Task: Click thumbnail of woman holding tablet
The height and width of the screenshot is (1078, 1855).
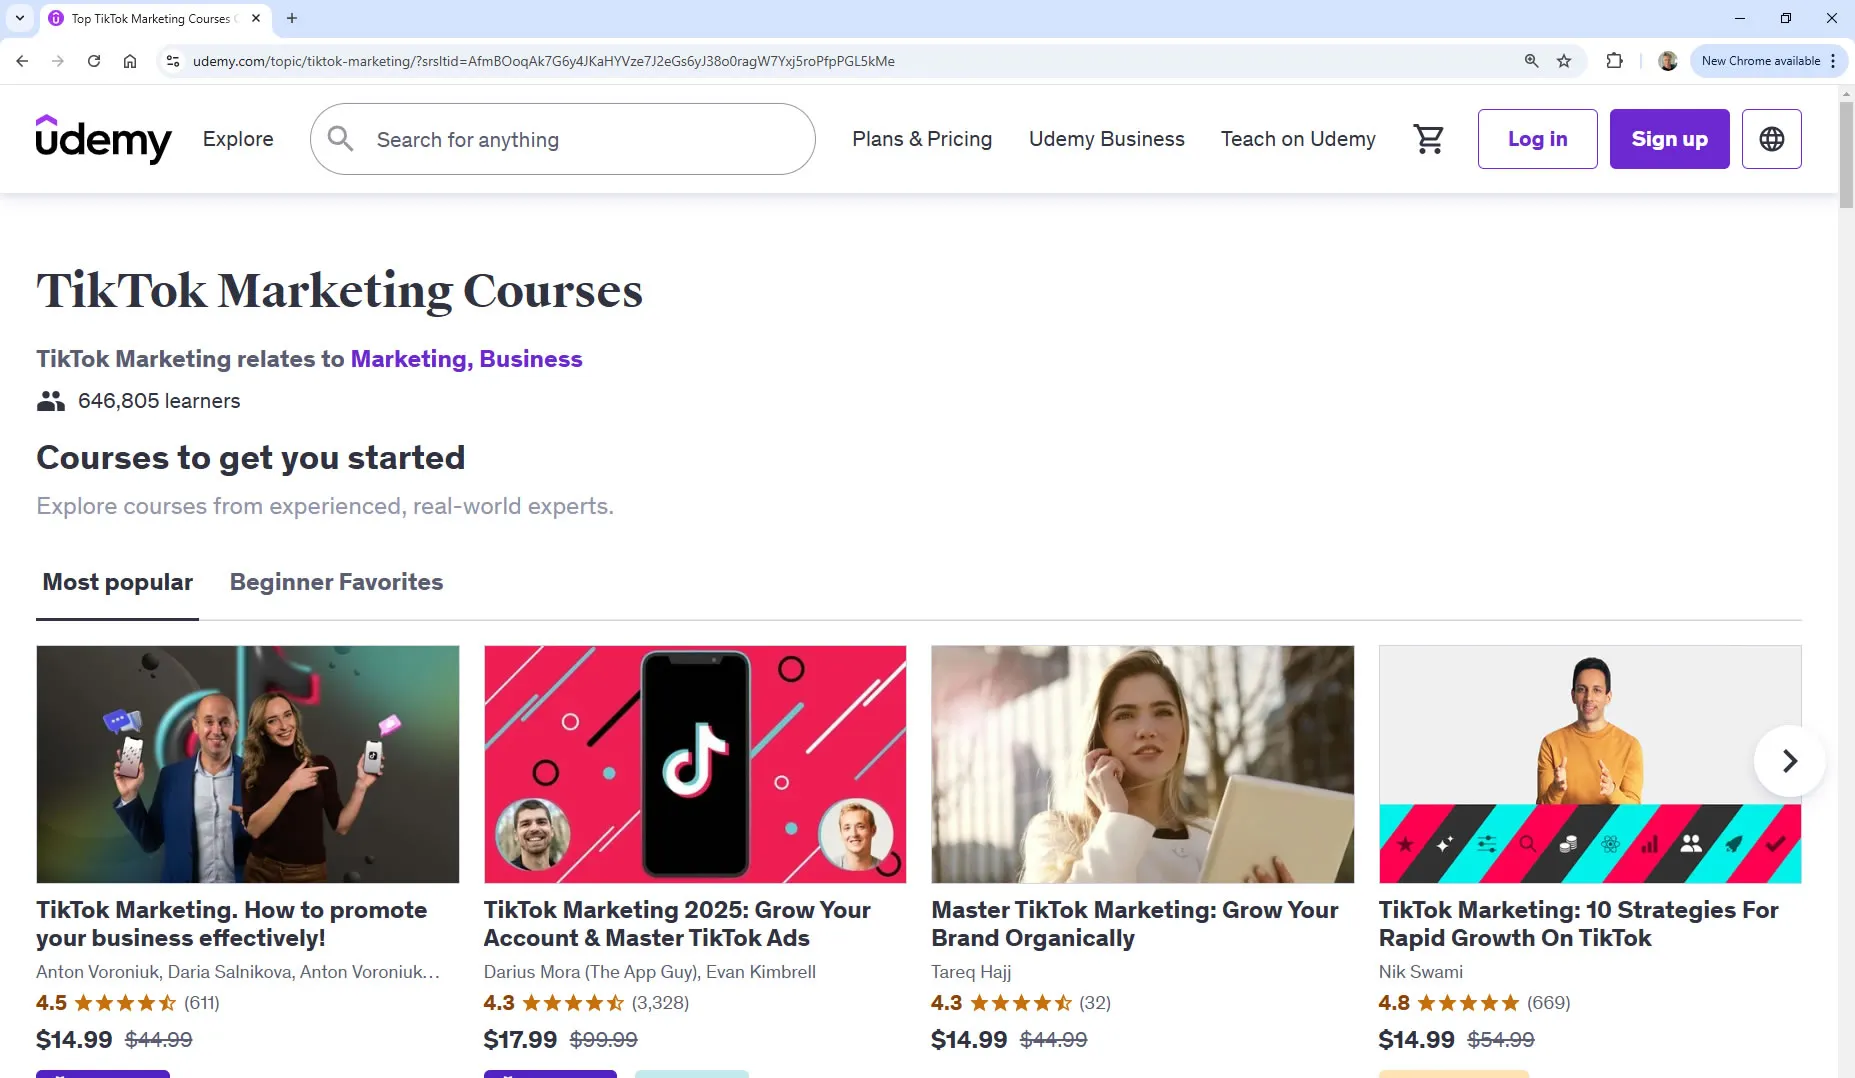Action: (x=1142, y=764)
